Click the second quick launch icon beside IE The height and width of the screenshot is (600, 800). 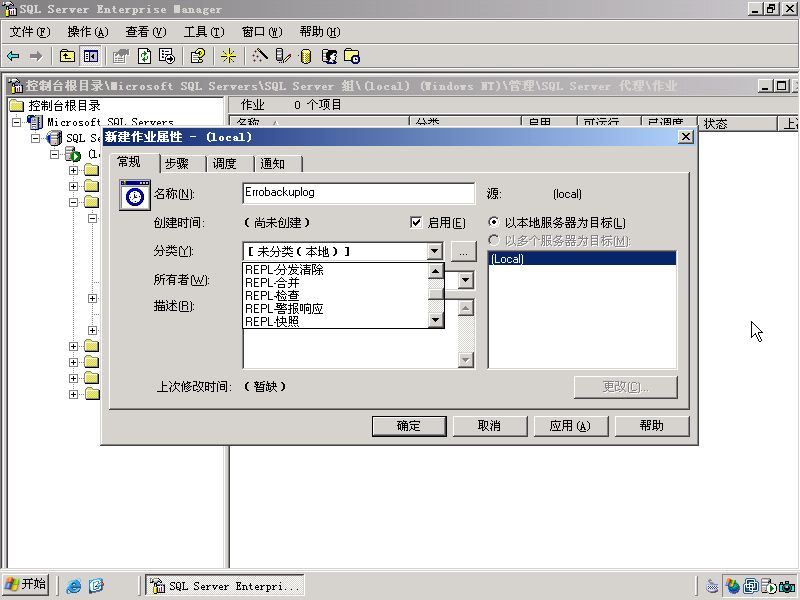[96, 586]
